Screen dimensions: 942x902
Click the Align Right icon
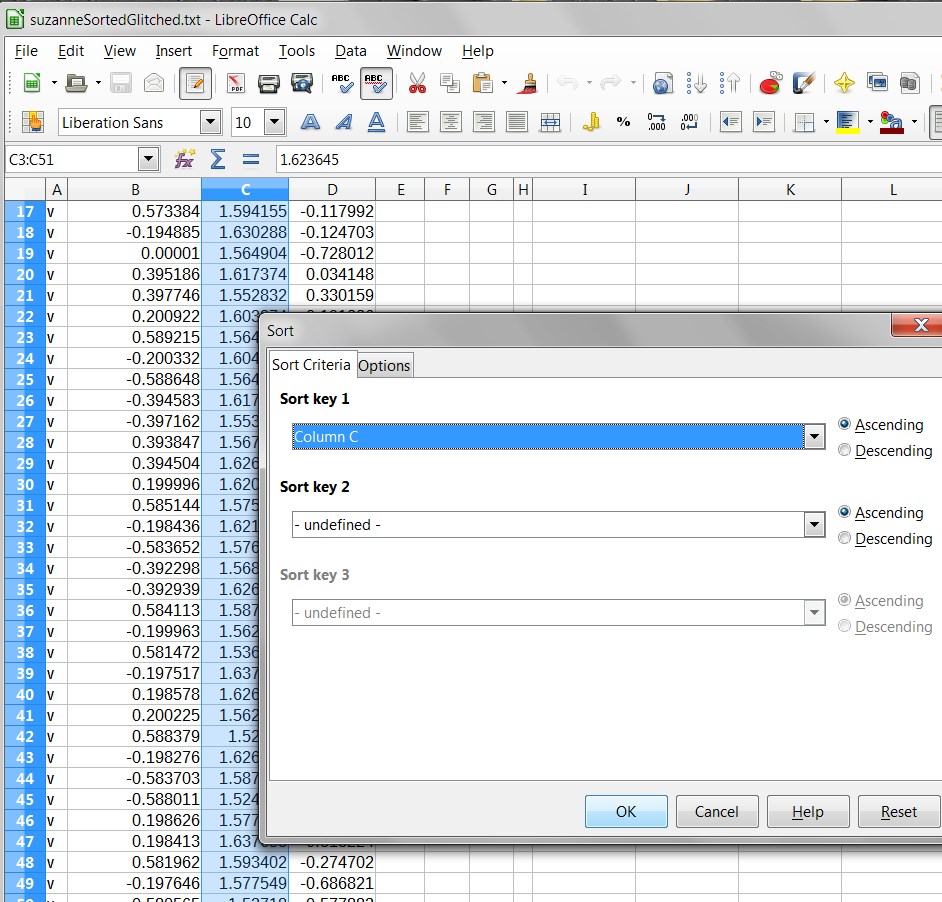click(484, 122)
